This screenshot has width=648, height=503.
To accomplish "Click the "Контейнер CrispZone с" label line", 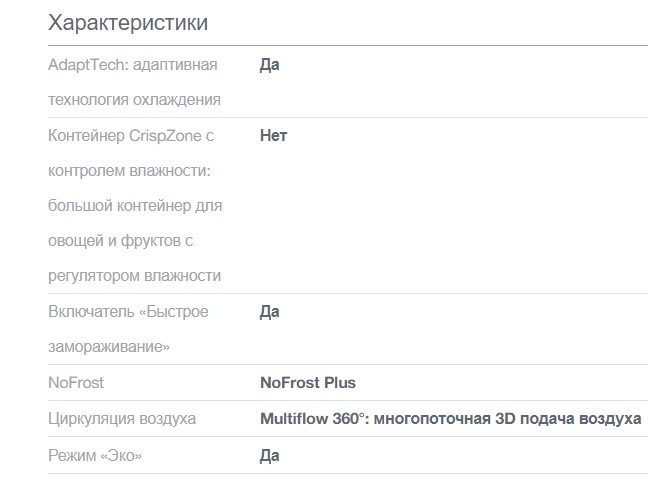I will [x=131, y=135].
